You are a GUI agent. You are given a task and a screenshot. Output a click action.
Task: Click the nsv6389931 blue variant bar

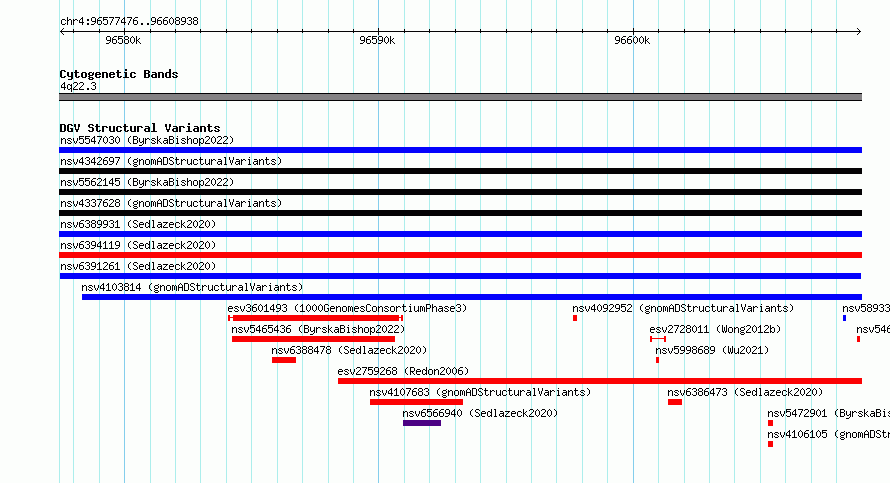460,234
